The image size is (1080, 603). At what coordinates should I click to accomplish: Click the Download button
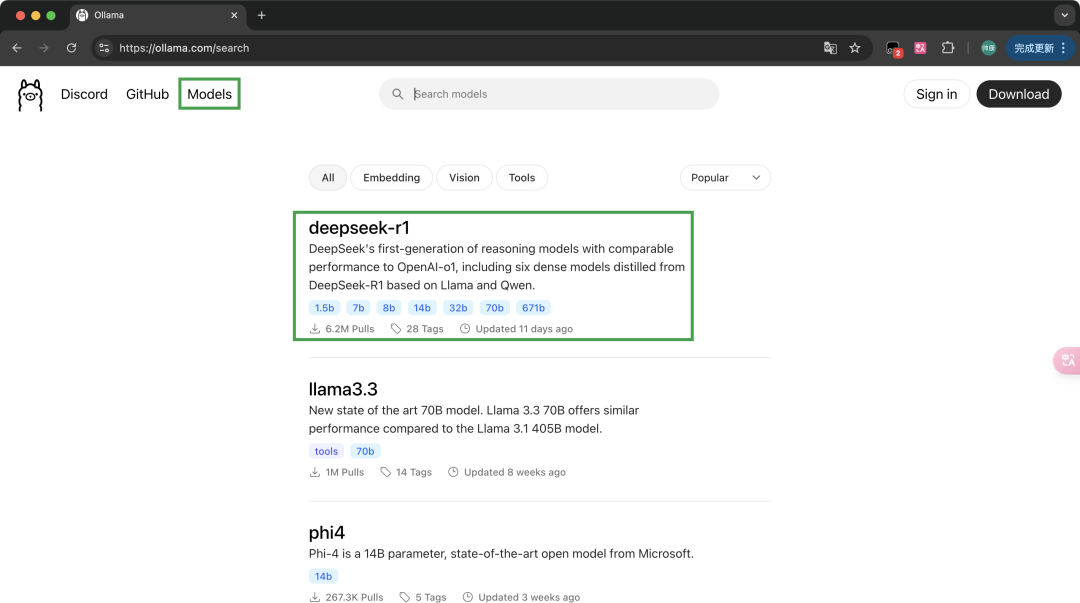1019,94
